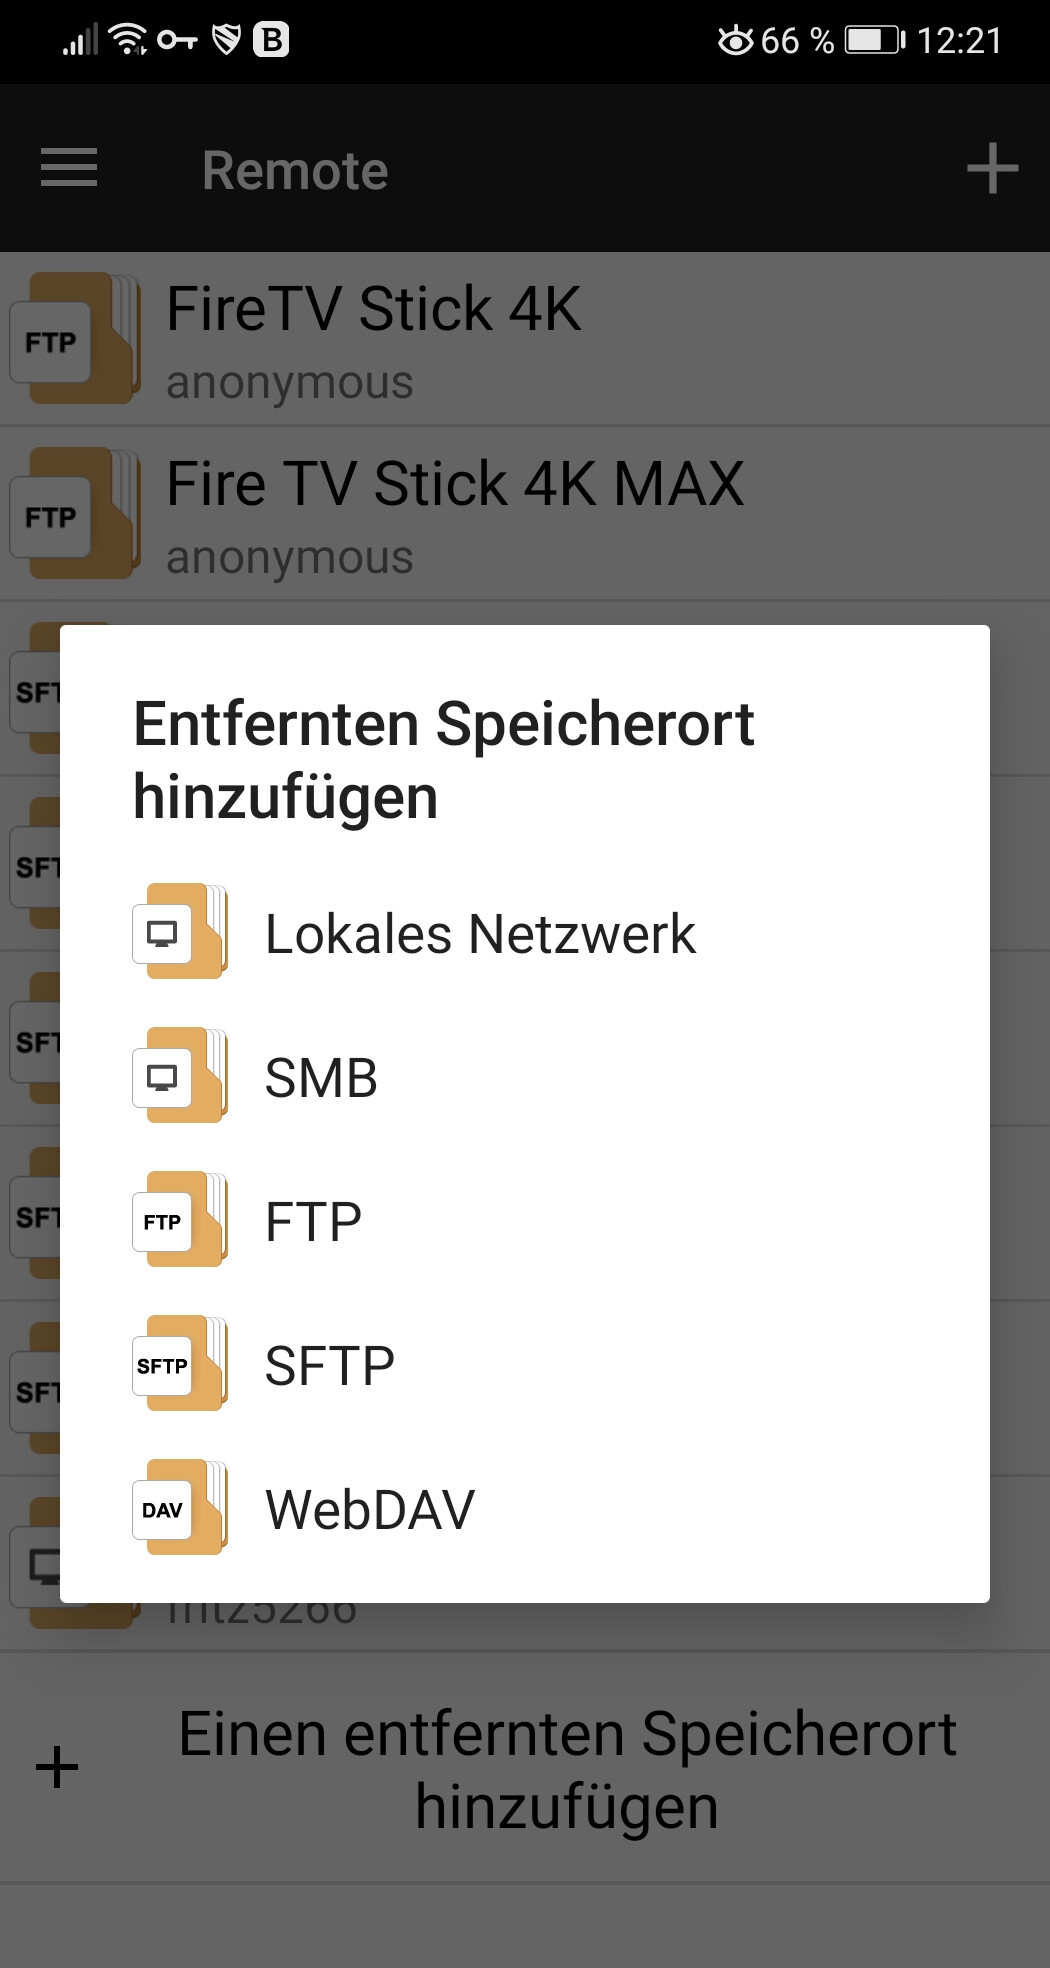Select the SFTP option
The width and height of the screenshot is (1050, 1968).
(x=329, y=1366)
